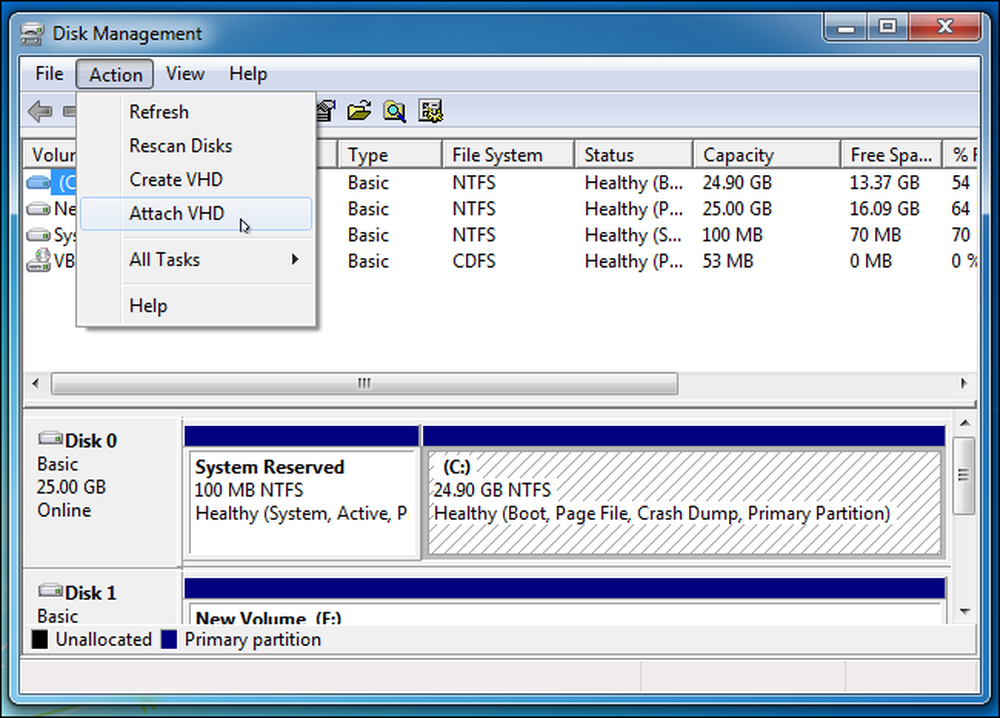Click the horizontal scrollbar right arrow
1000x718 pixels.
coord(964,383)
